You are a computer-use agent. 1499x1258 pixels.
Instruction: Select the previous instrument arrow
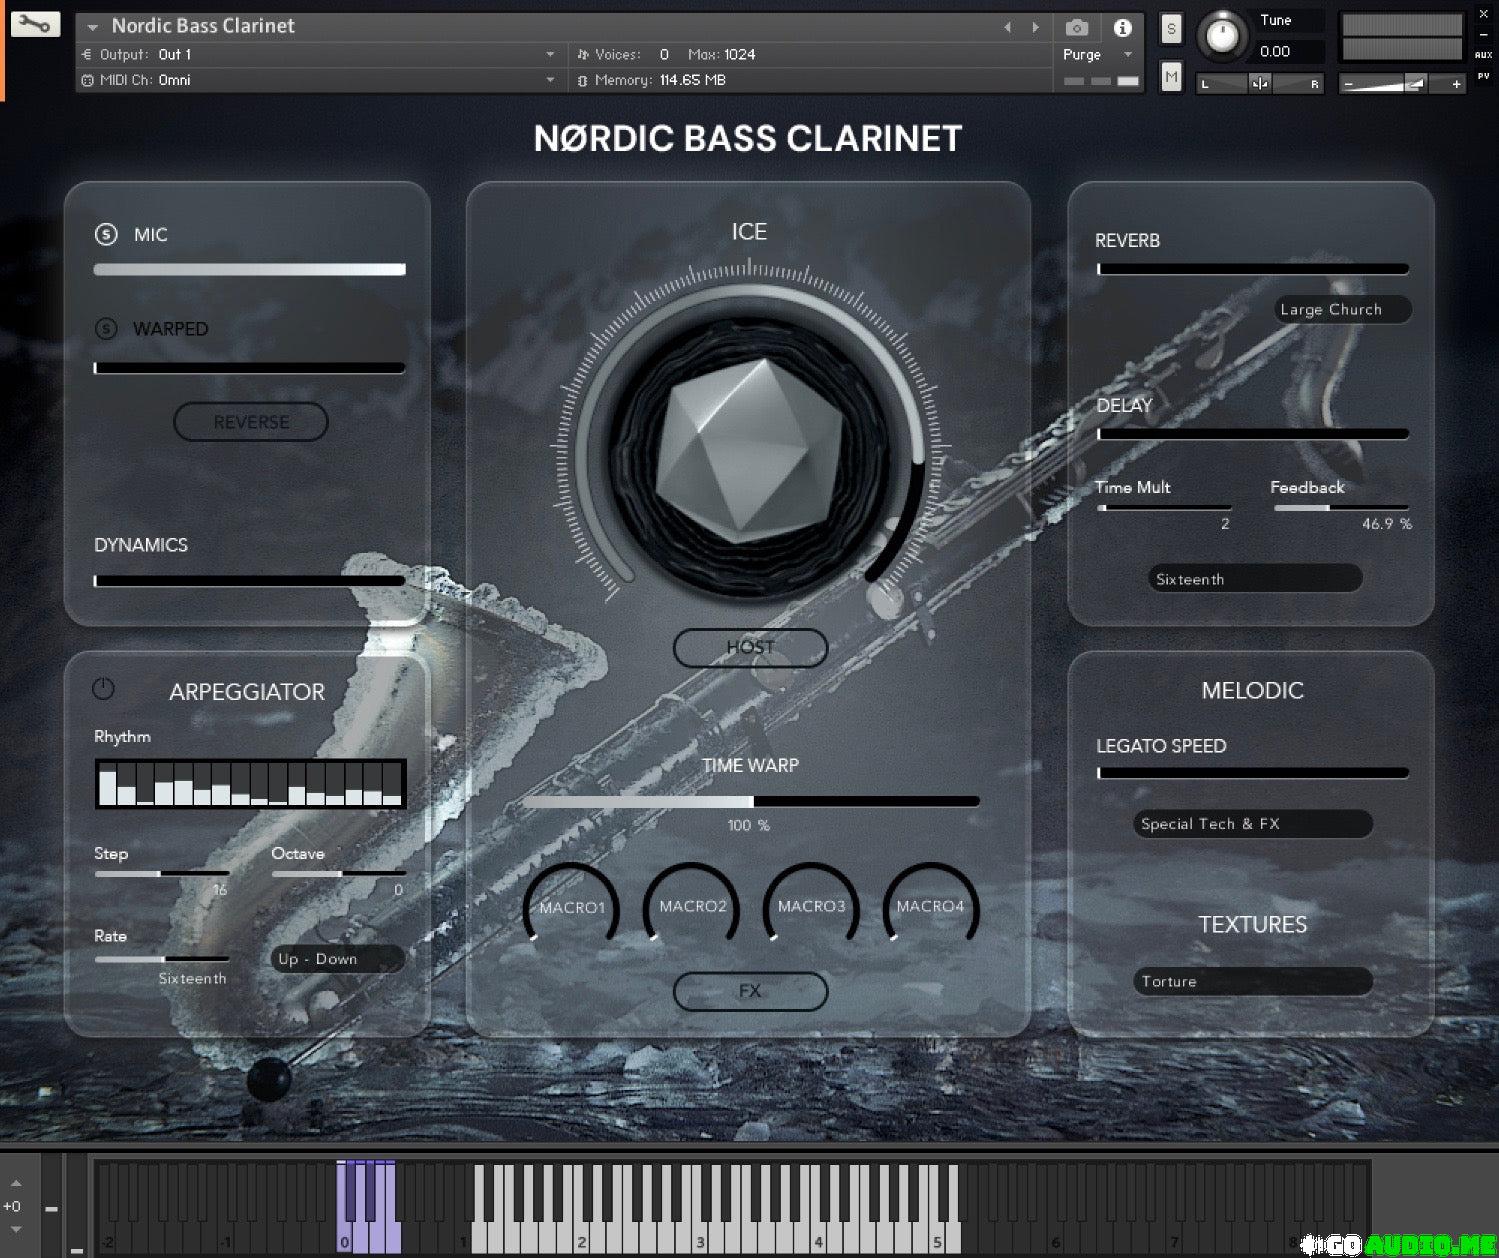[1007, 27]
